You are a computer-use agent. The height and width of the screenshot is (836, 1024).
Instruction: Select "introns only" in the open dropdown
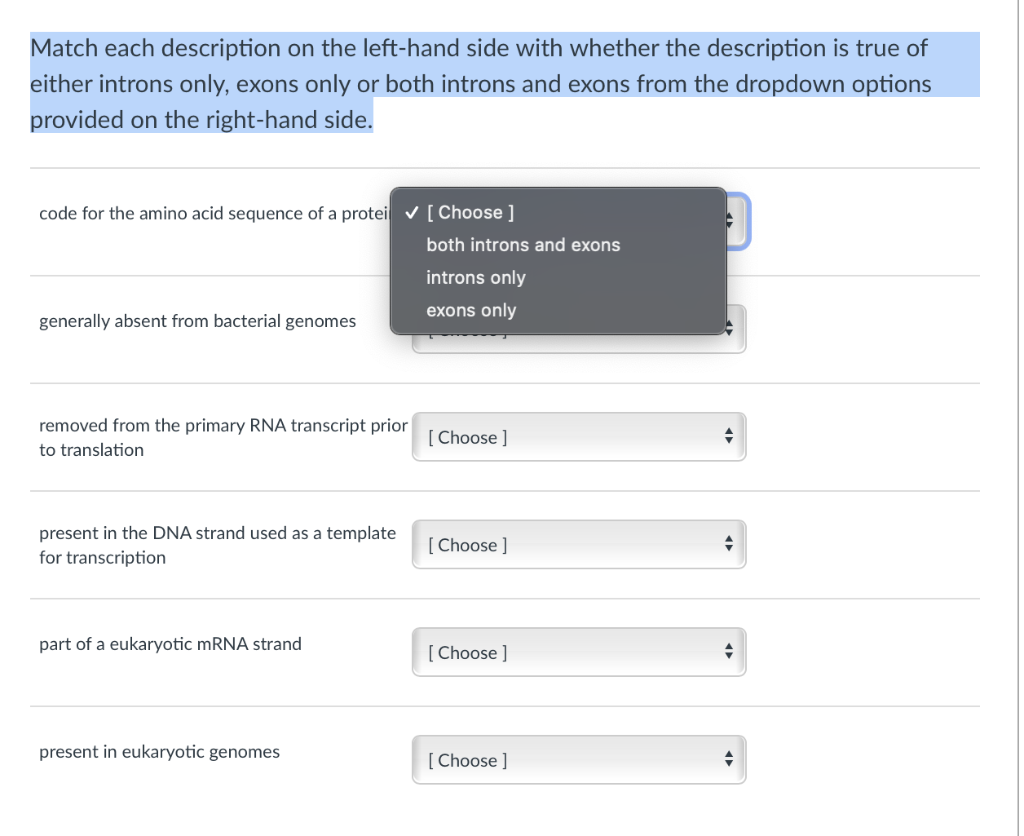[x=475, y=278]
